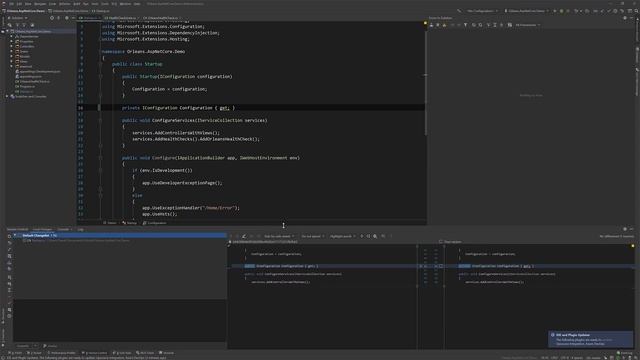Image resolution: width=640 pixels, height=360 pixels.
Task: Click the Startup.cs file icon in solution tree
Action: point(17,91)
